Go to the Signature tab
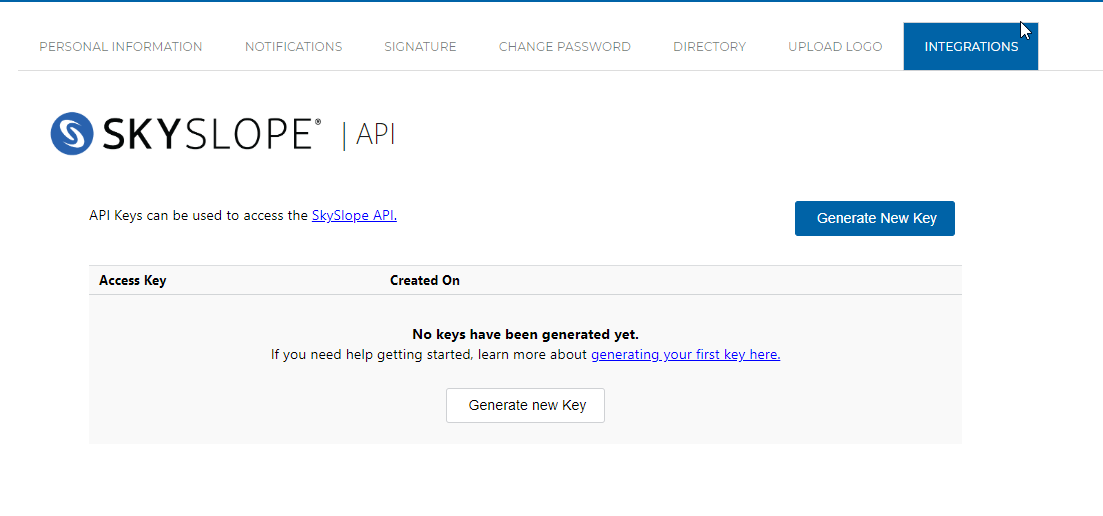The width and height of the screenshot is (1103, 516). (420, 47)
